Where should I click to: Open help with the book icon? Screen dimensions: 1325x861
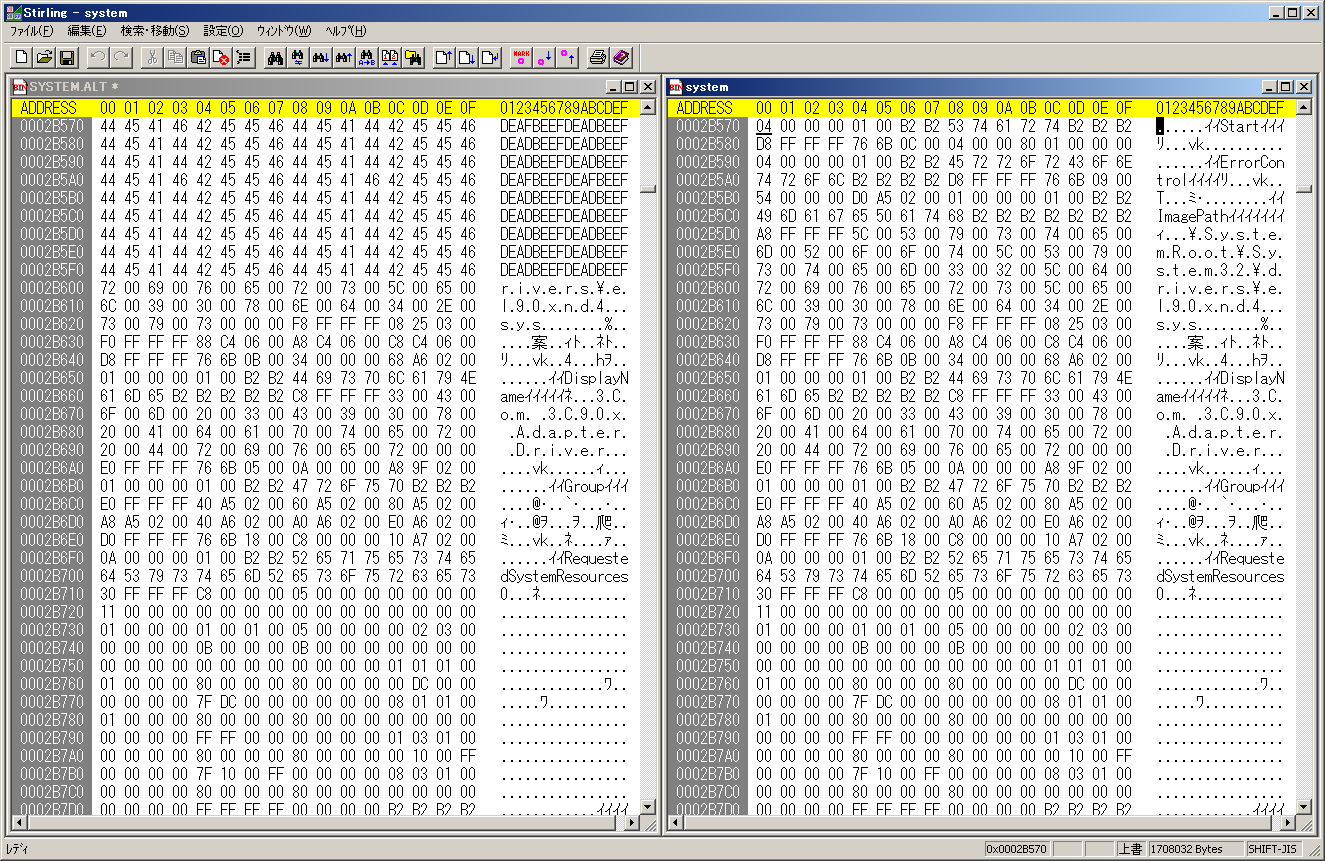(621, 57)
